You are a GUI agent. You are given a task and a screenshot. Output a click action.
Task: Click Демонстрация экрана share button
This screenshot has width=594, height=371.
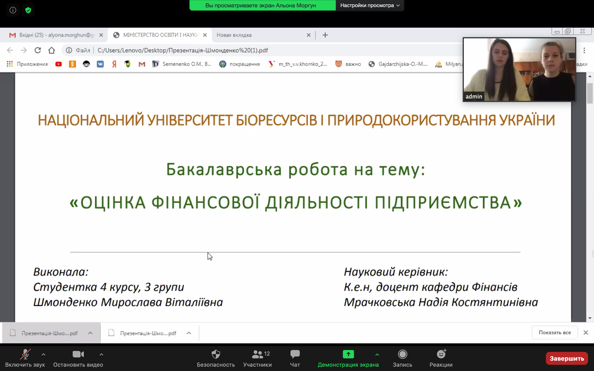point(348,358)
